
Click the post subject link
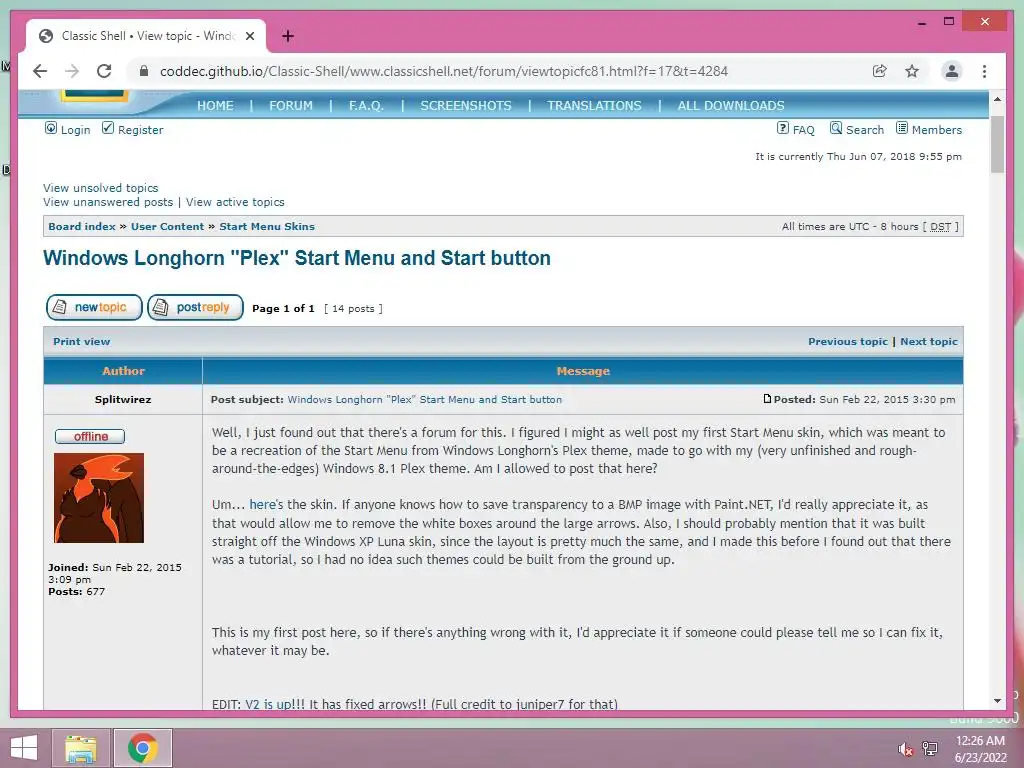[424, 400]
